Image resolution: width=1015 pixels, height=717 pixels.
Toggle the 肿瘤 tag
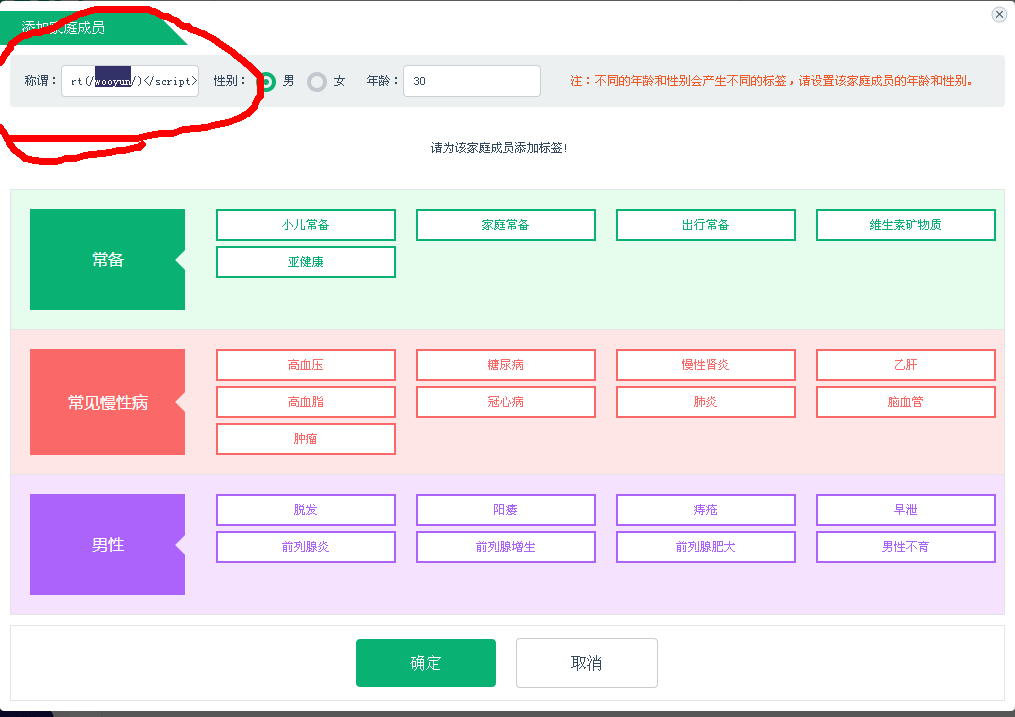tap(306, 439)
